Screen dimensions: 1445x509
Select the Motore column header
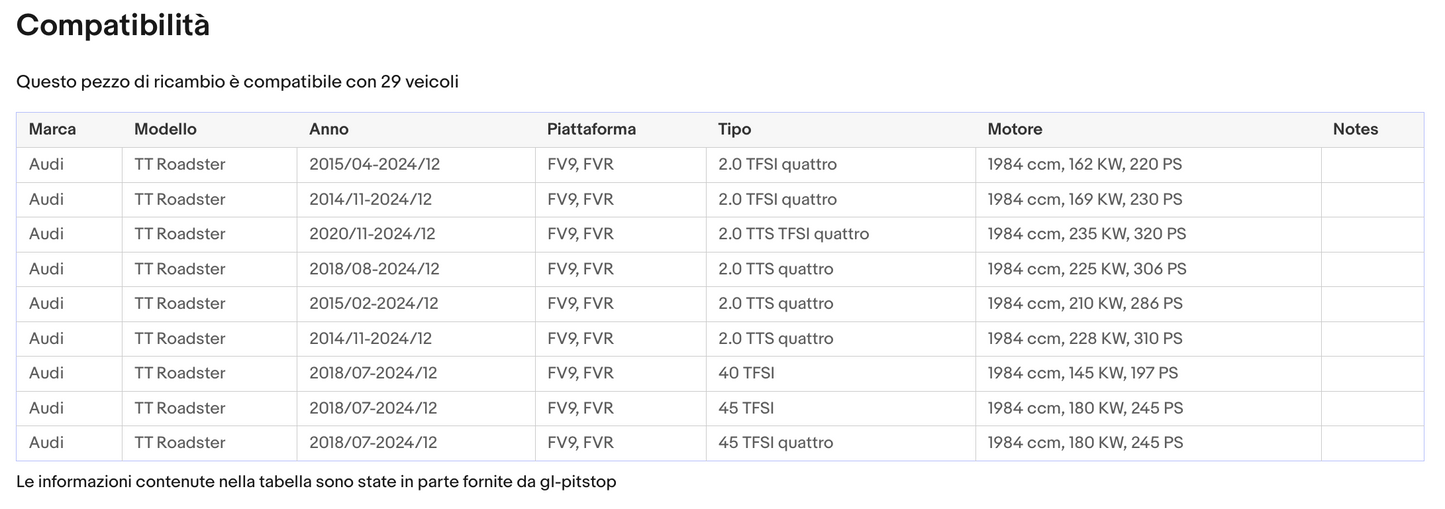1014,129
